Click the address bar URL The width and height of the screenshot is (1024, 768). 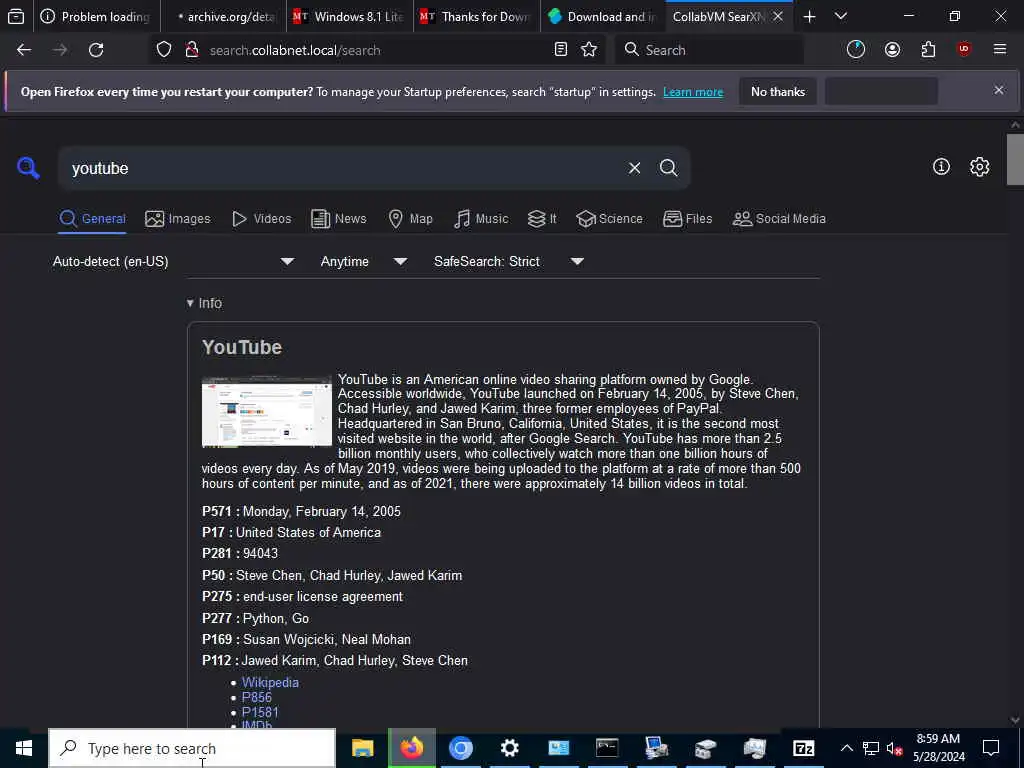pyautogui.click(x=376, y=50)
